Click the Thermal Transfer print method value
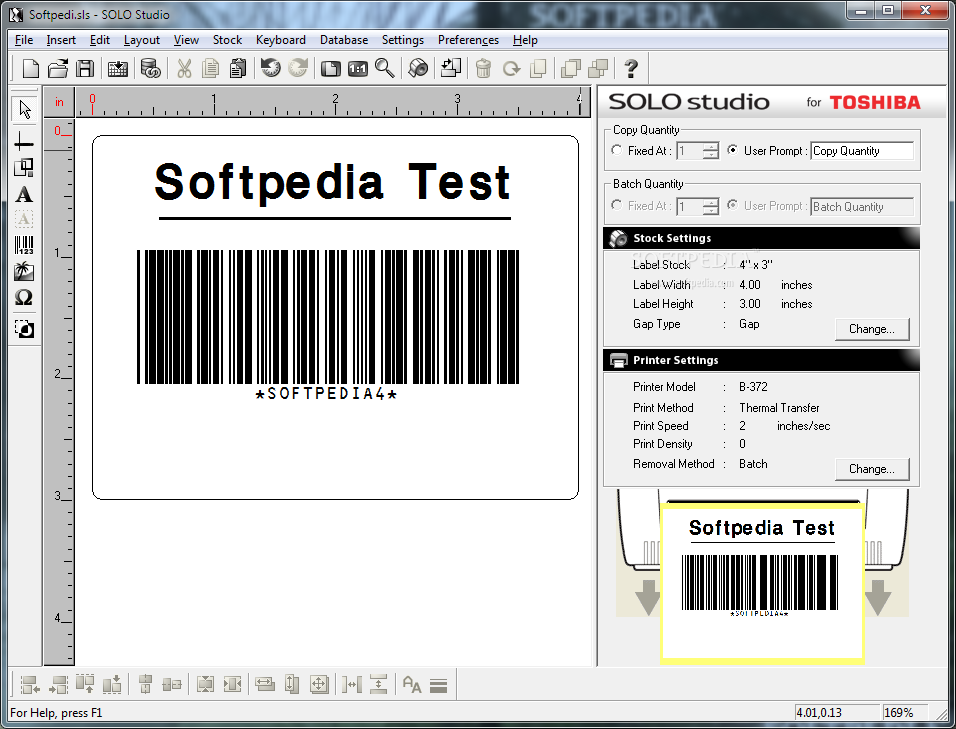Screen dimensions: 956x729 pos(779,408)
